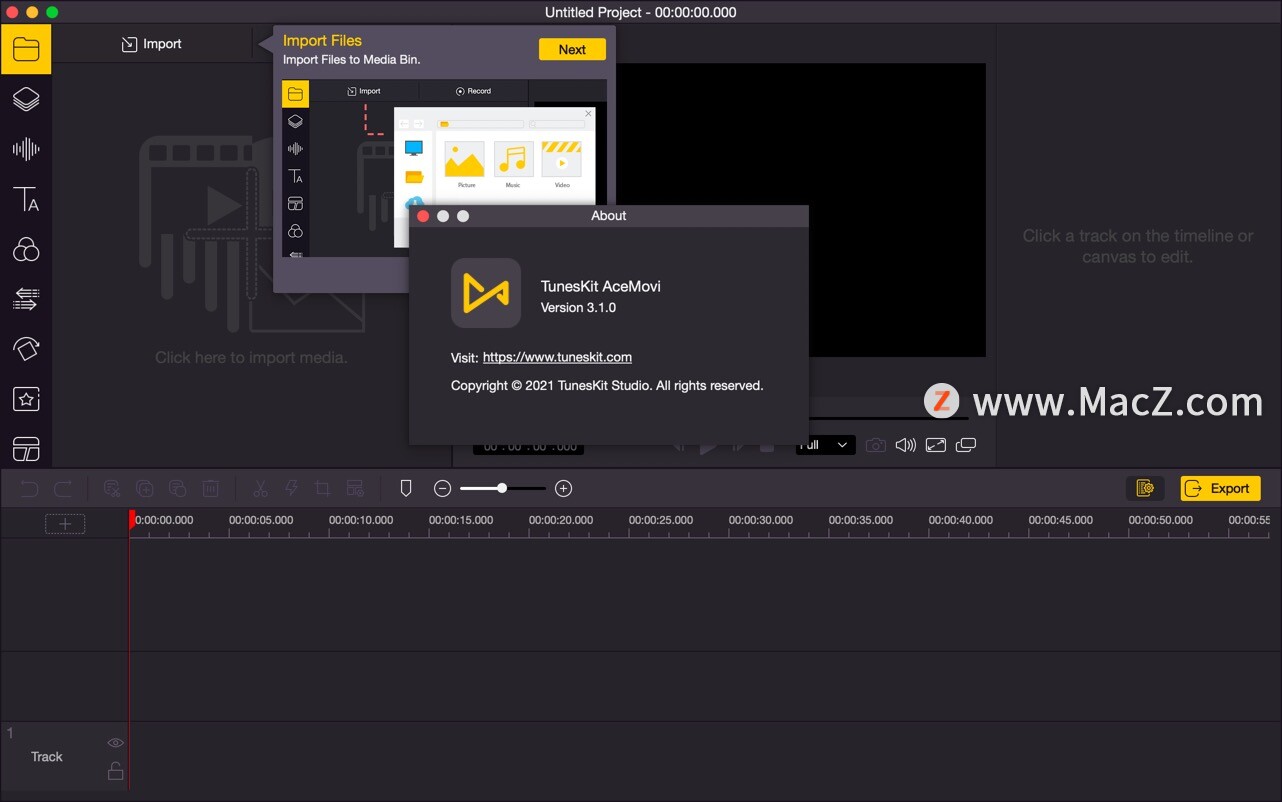Click 'Click here to import media.' text
Screen dimensions: 1282x802
(251, 357)
